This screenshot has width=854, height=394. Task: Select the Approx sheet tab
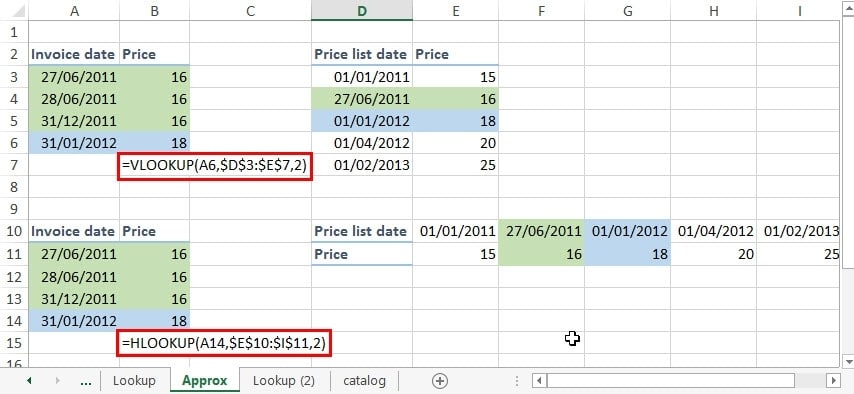pos(205,381)
